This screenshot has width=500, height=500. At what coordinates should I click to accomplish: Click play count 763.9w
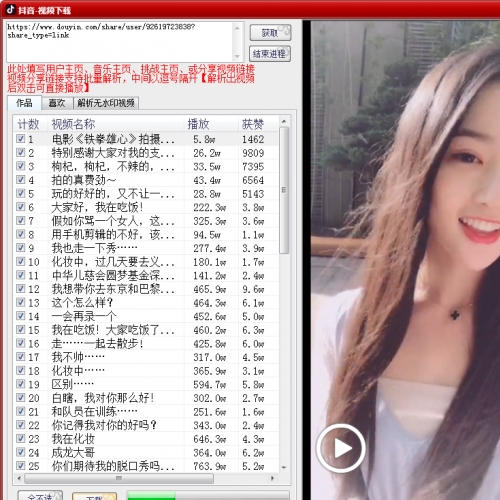[x=210, y=466]
